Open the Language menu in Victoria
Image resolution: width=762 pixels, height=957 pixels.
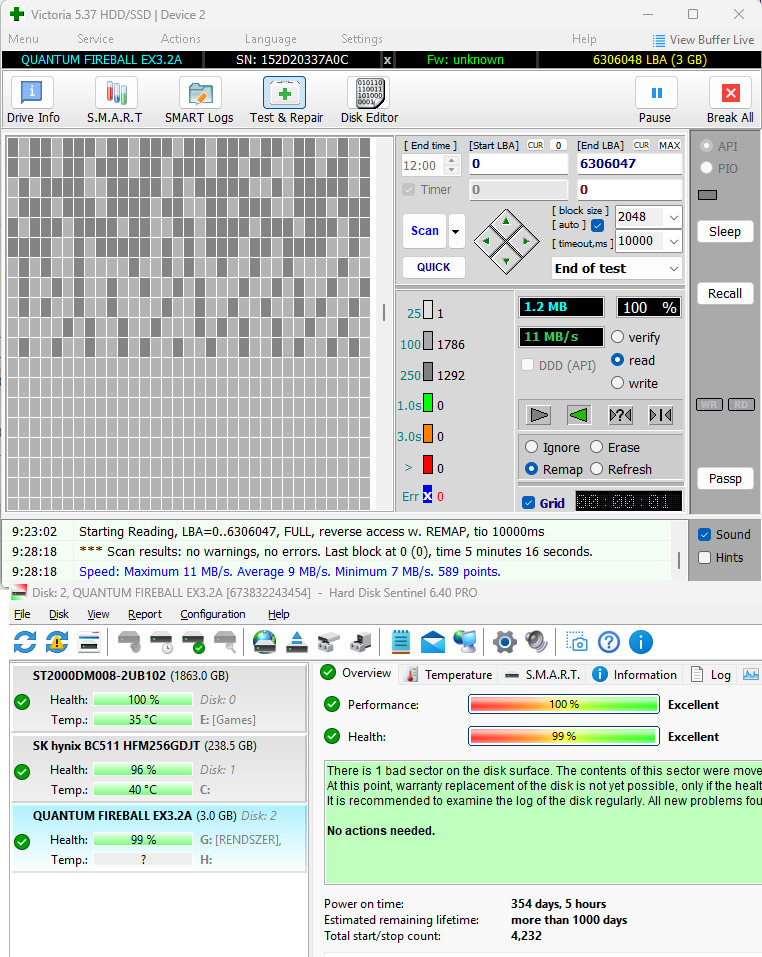tap(270, 39)
